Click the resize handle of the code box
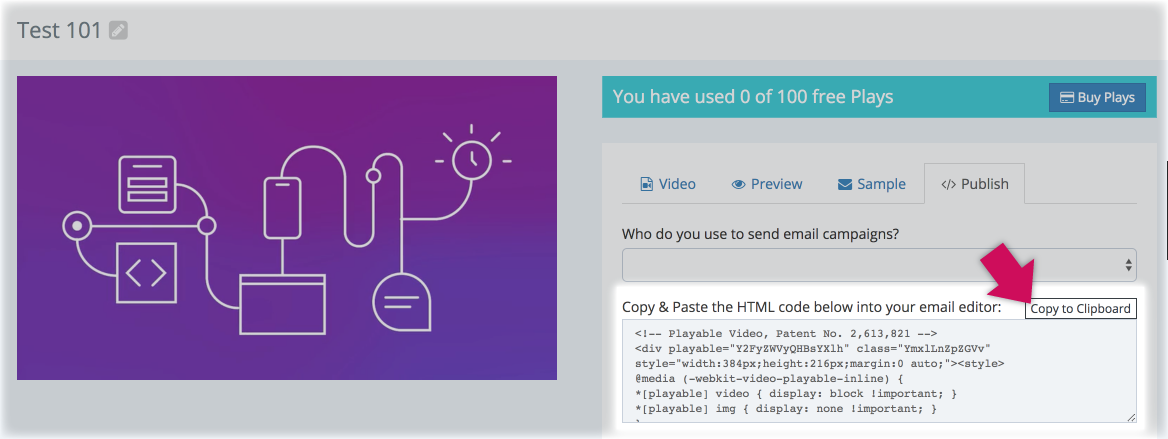 click(1132, 417)
